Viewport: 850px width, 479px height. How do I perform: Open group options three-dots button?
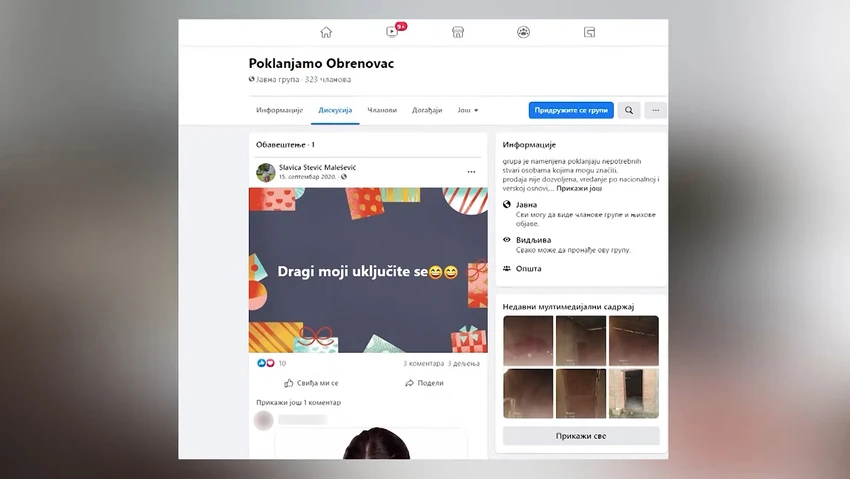point(655,110)
